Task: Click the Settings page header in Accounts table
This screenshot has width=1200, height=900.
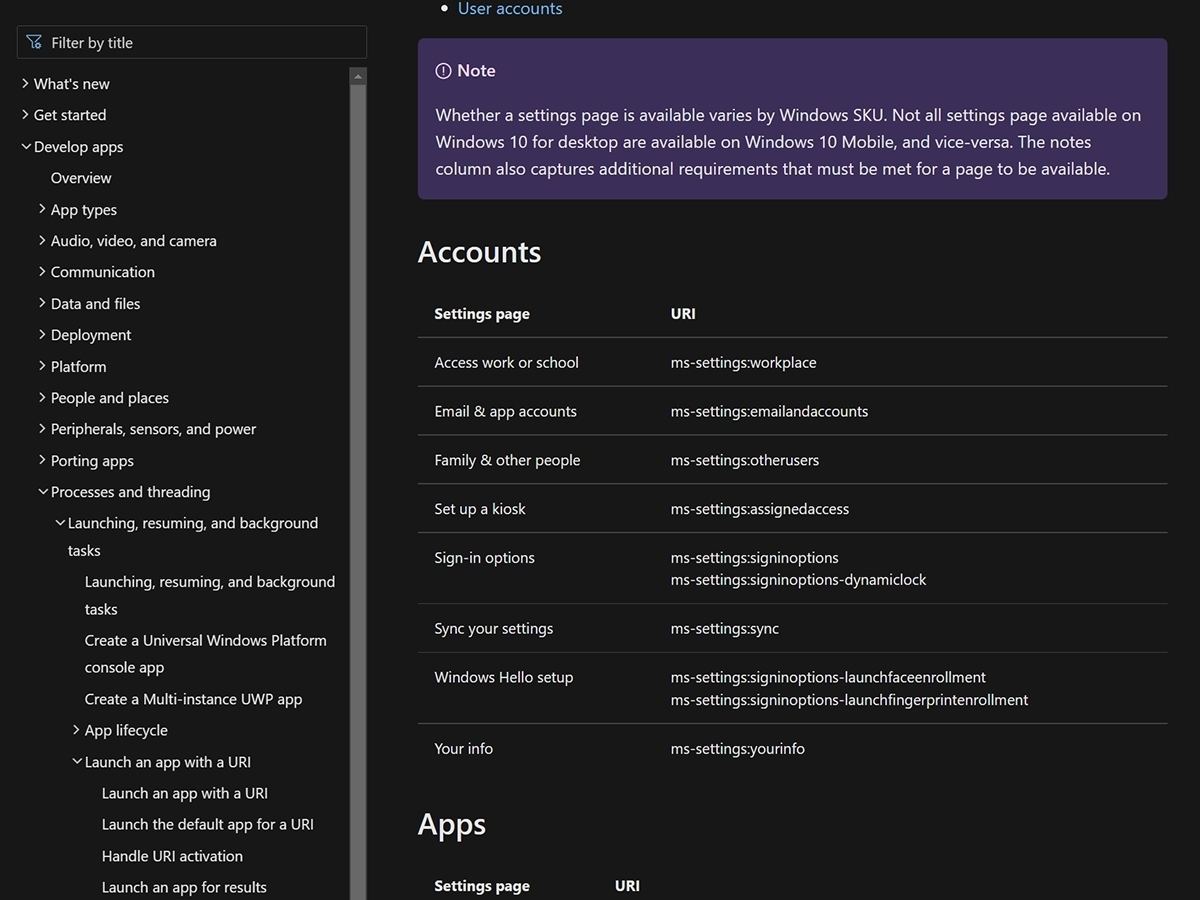Action: click(482, 314)
